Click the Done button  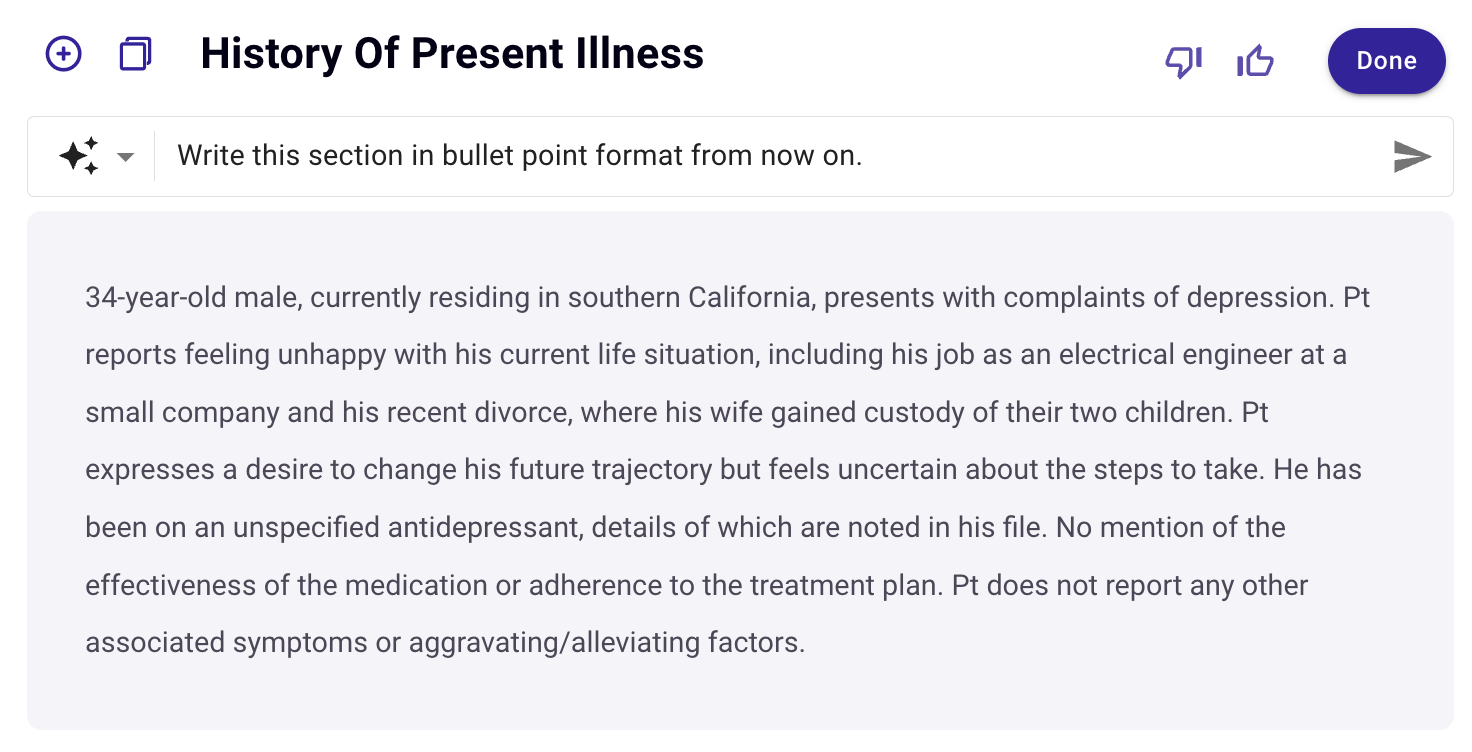(1386, 61)
